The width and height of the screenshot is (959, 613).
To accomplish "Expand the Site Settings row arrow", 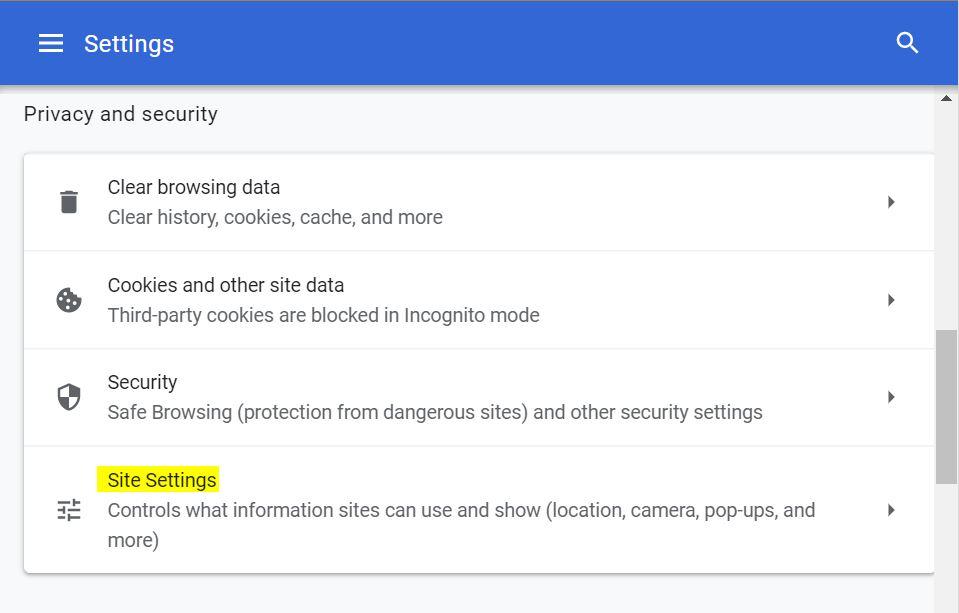I will click(891, 510).
